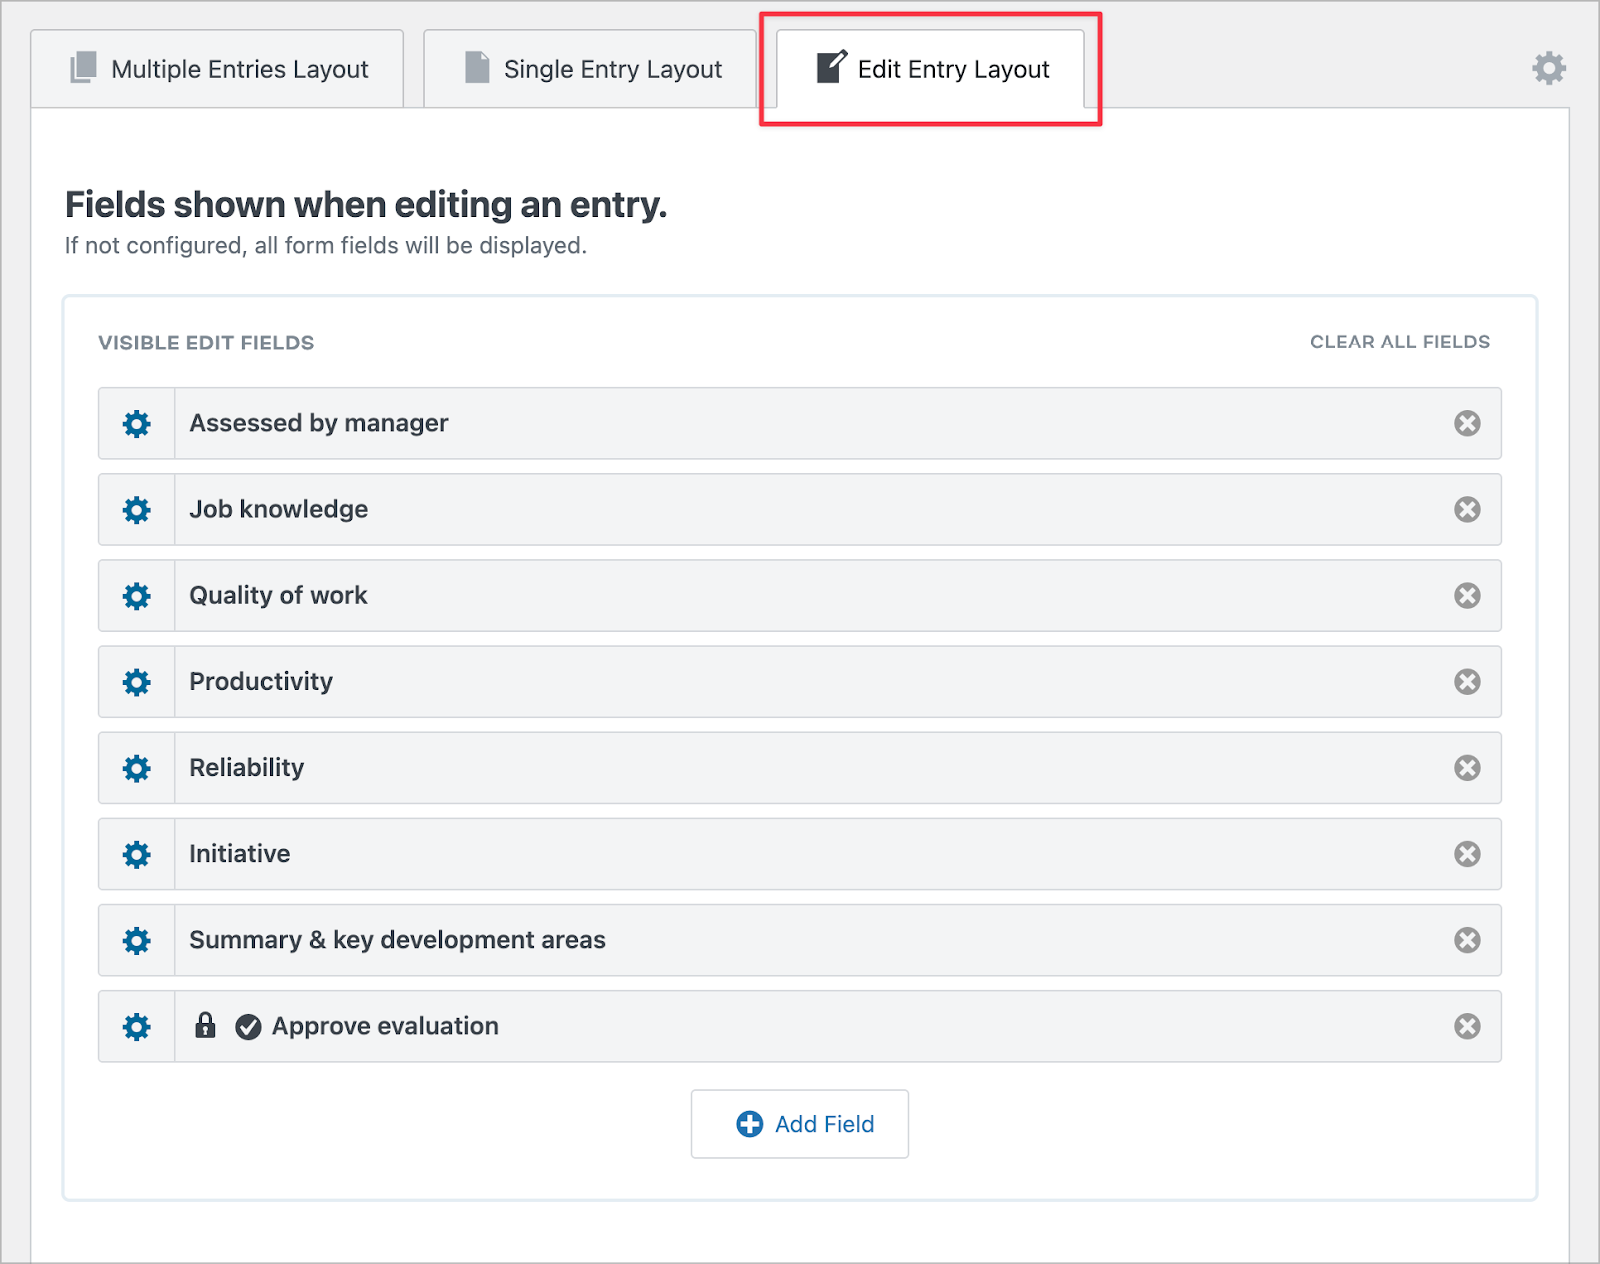Viewport: 1600px width, 1264px height.
Task: Remove the Reliability field
Action: [1467, 768]
